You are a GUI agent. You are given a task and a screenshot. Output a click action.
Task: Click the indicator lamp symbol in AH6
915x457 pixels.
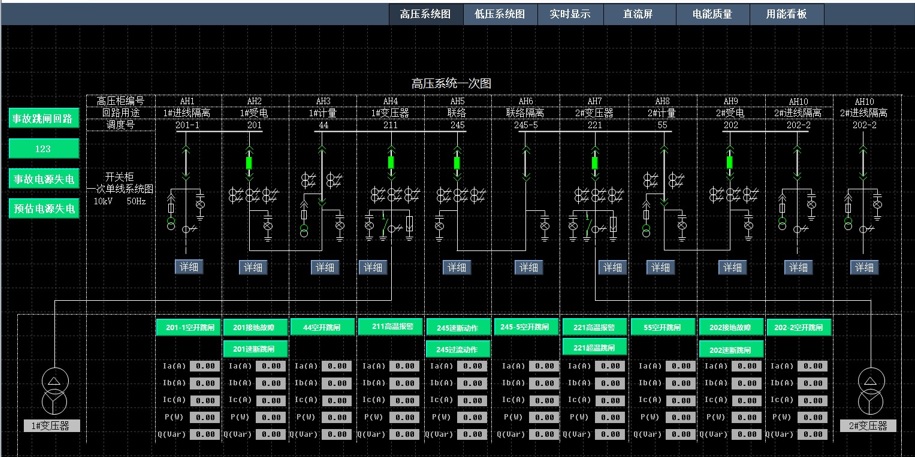pyautogui.click(x=544, y=226)
